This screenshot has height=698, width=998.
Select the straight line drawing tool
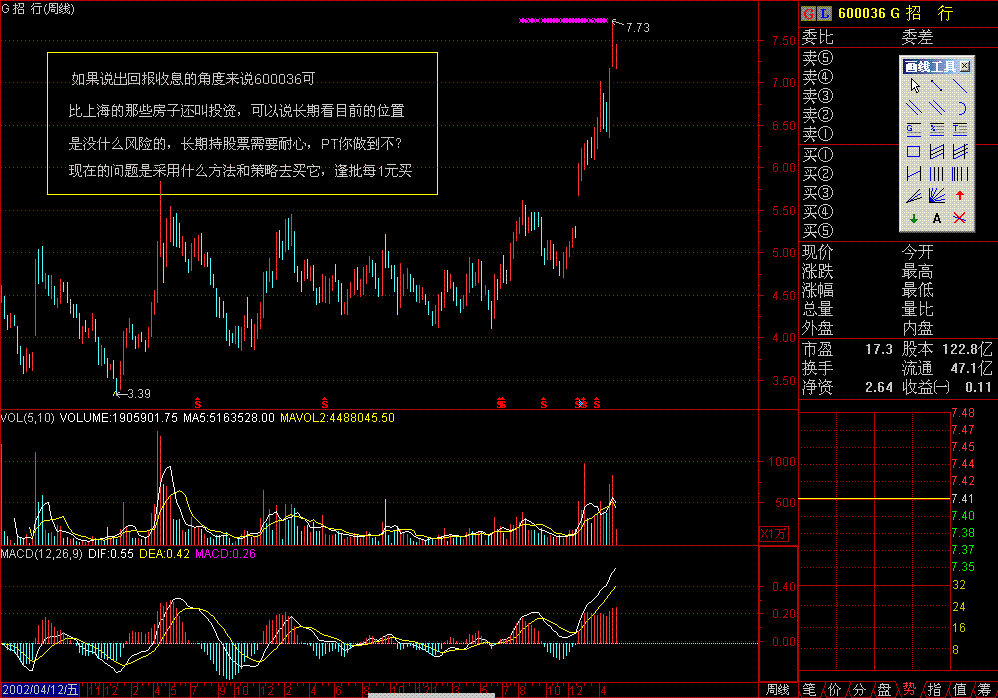[960, 86]
